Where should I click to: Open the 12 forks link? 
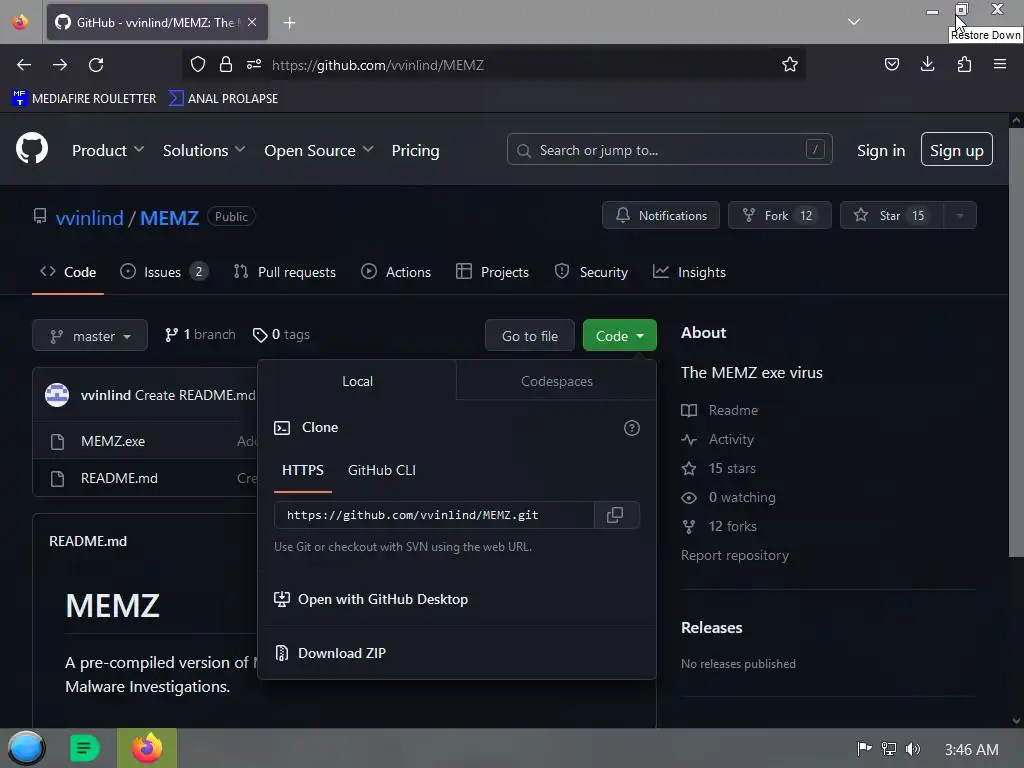(719, 526)
